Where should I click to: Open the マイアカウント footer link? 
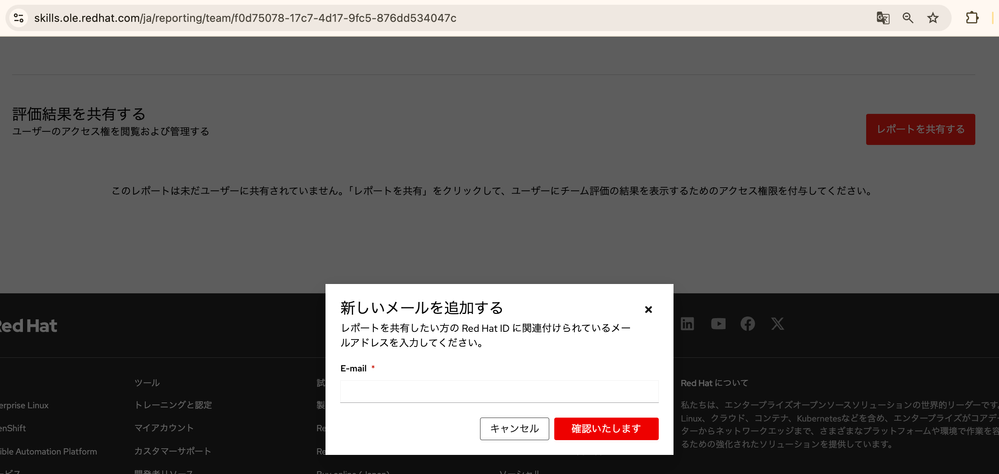164,428
